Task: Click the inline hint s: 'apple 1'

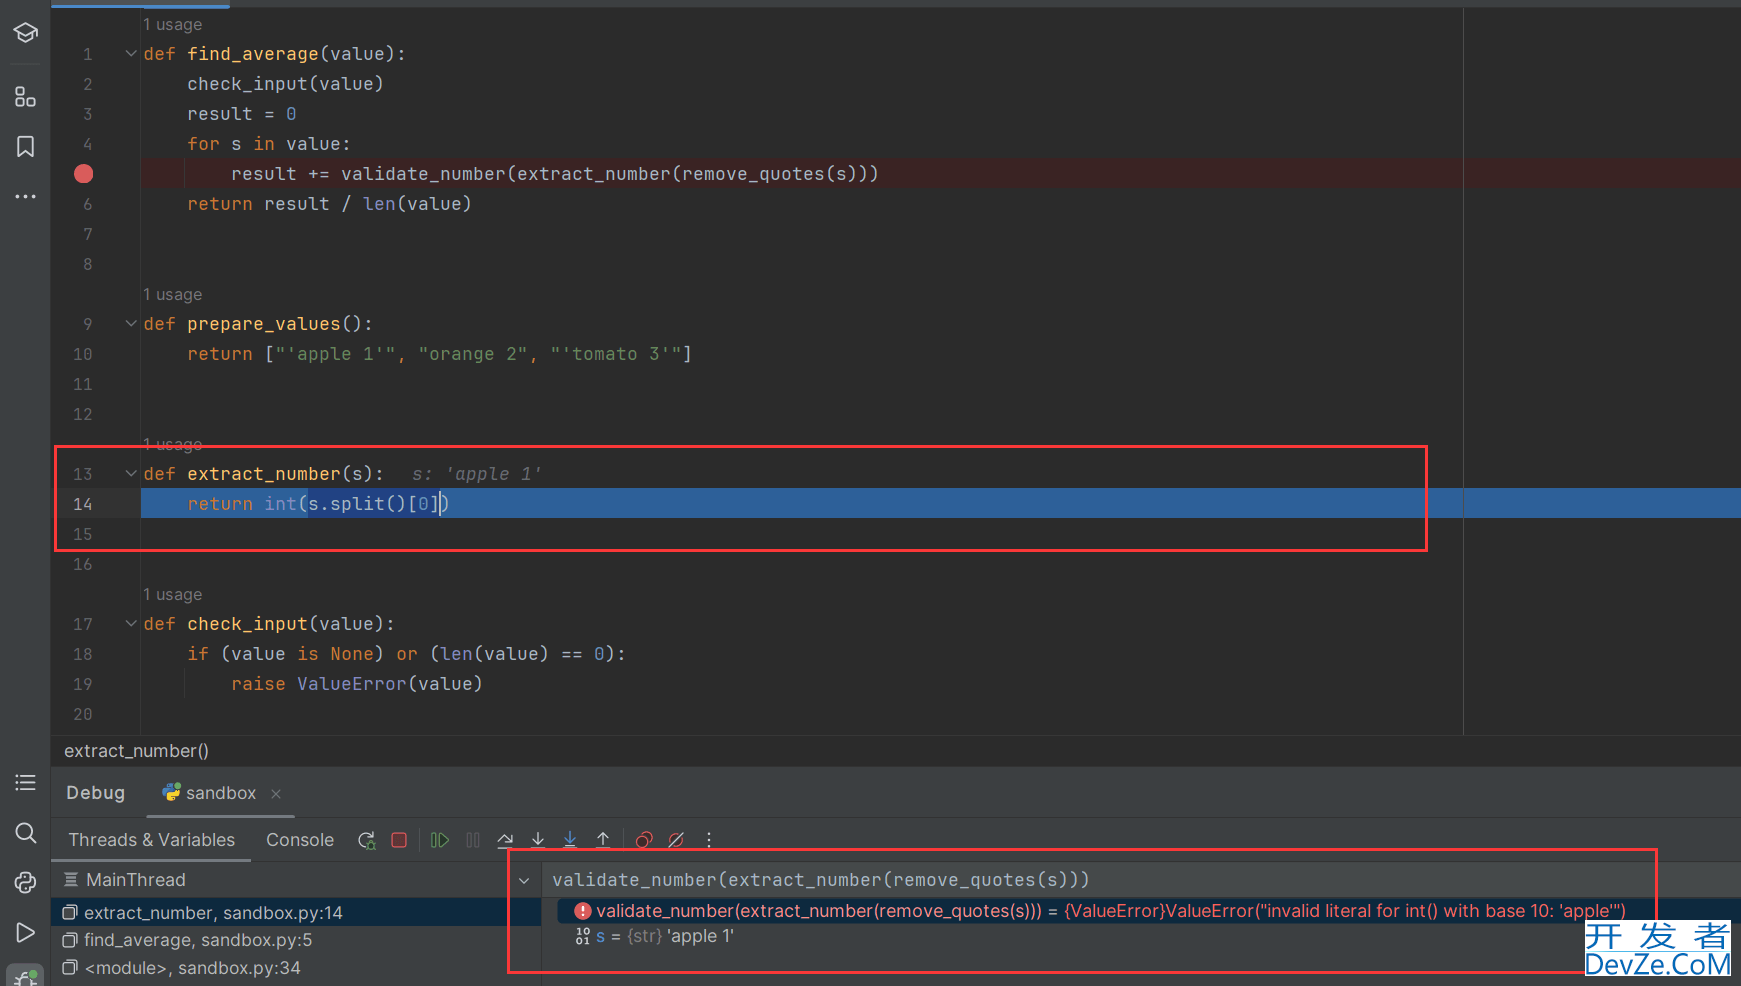Action: 476,474
